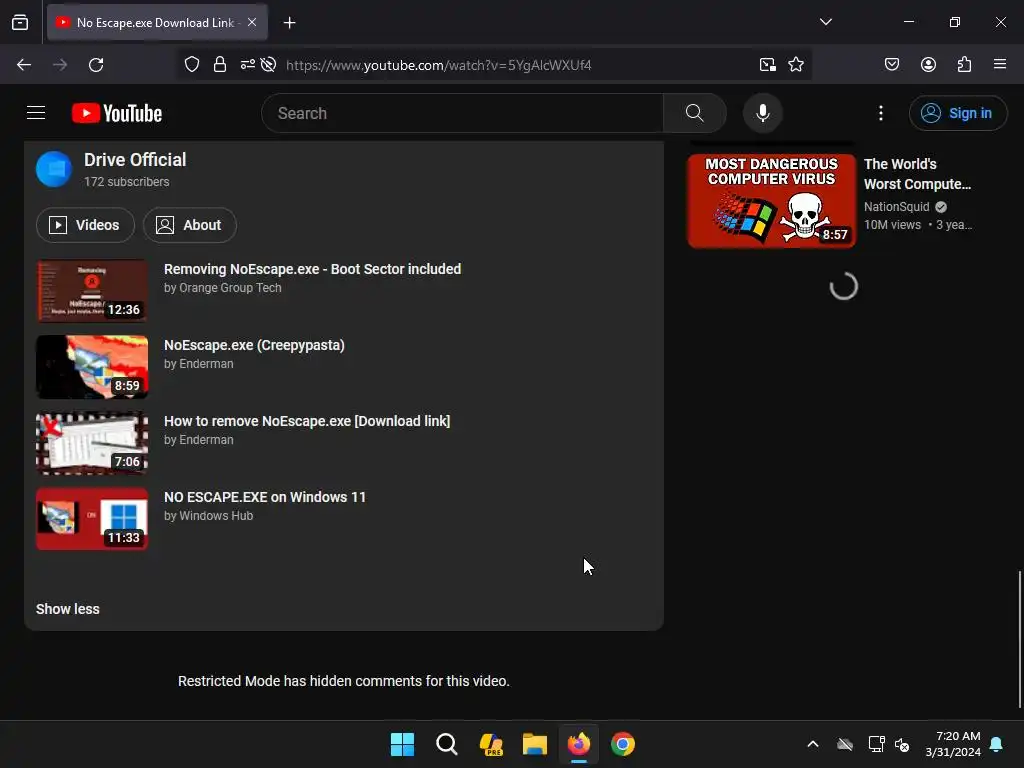Open the Windows Start menu
This screenshot has width=1024, height=768.
coord(402,744)
